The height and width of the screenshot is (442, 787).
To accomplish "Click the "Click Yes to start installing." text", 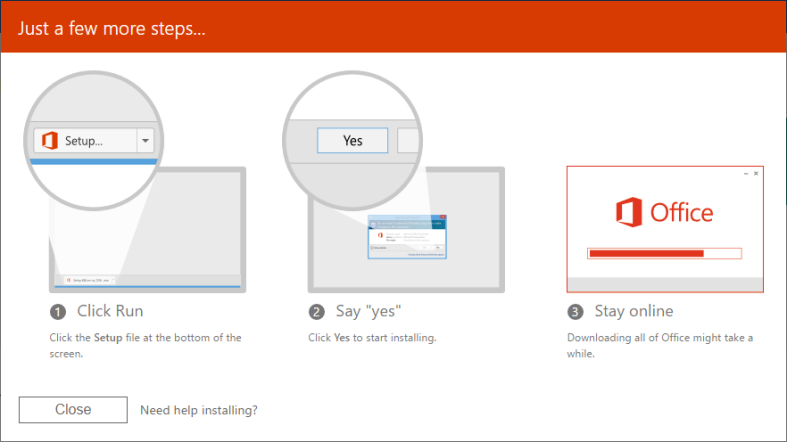I will (x=372, y=338).
